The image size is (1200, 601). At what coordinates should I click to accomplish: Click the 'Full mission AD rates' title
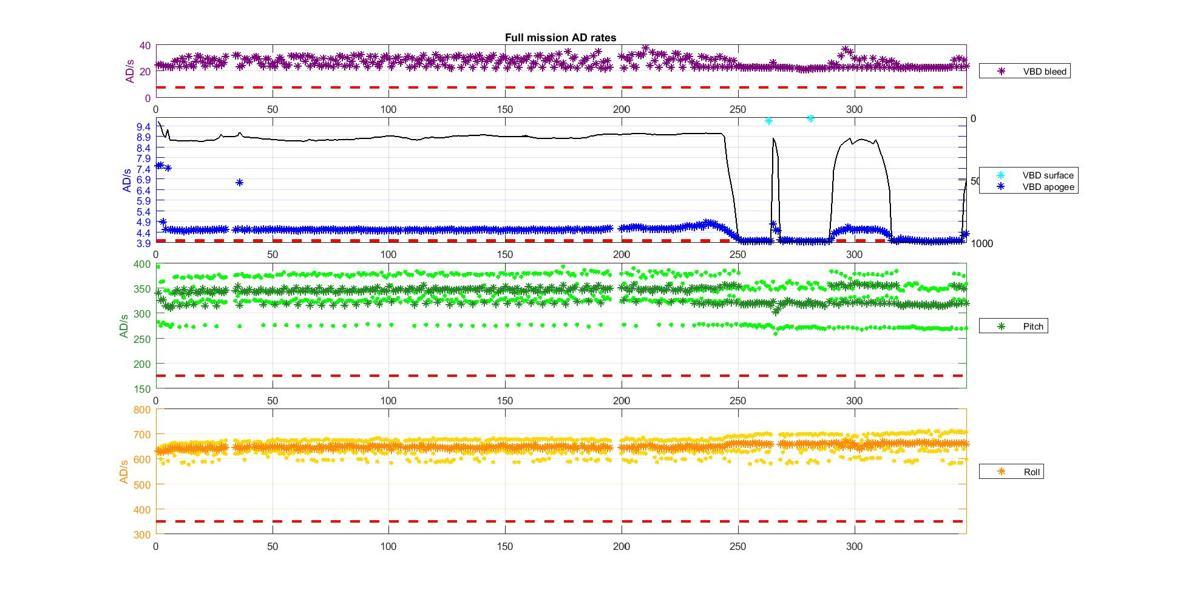[560, 37]
